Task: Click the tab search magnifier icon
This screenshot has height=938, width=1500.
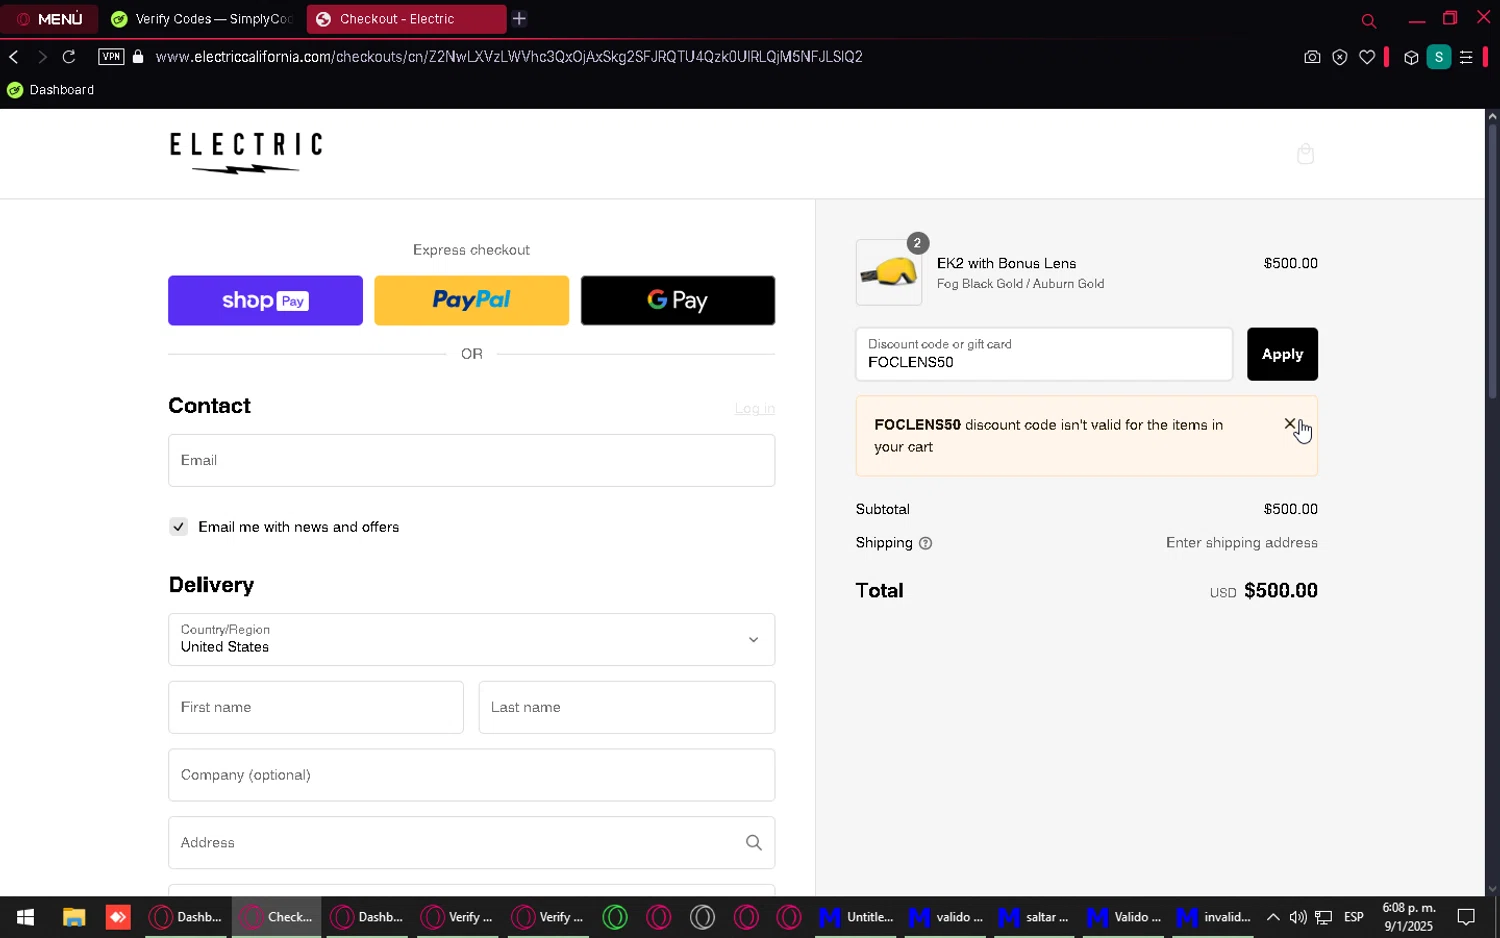Action: 1369,20
